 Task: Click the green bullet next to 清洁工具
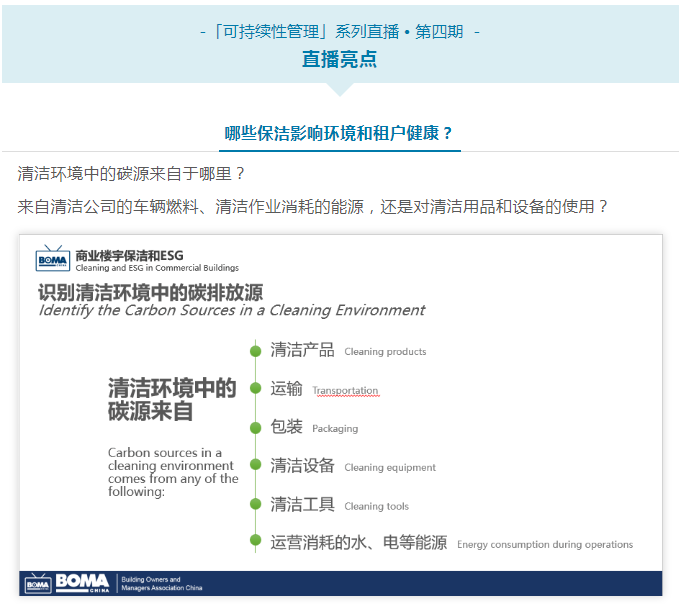(255, 504)
